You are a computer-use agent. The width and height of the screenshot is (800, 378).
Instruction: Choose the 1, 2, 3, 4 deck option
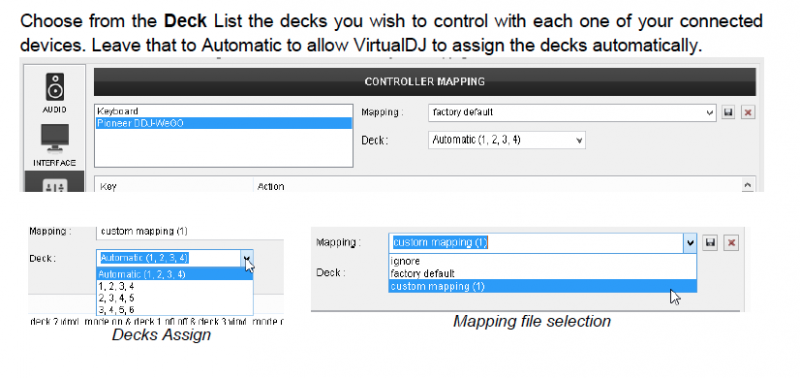(x=174, y=286)
